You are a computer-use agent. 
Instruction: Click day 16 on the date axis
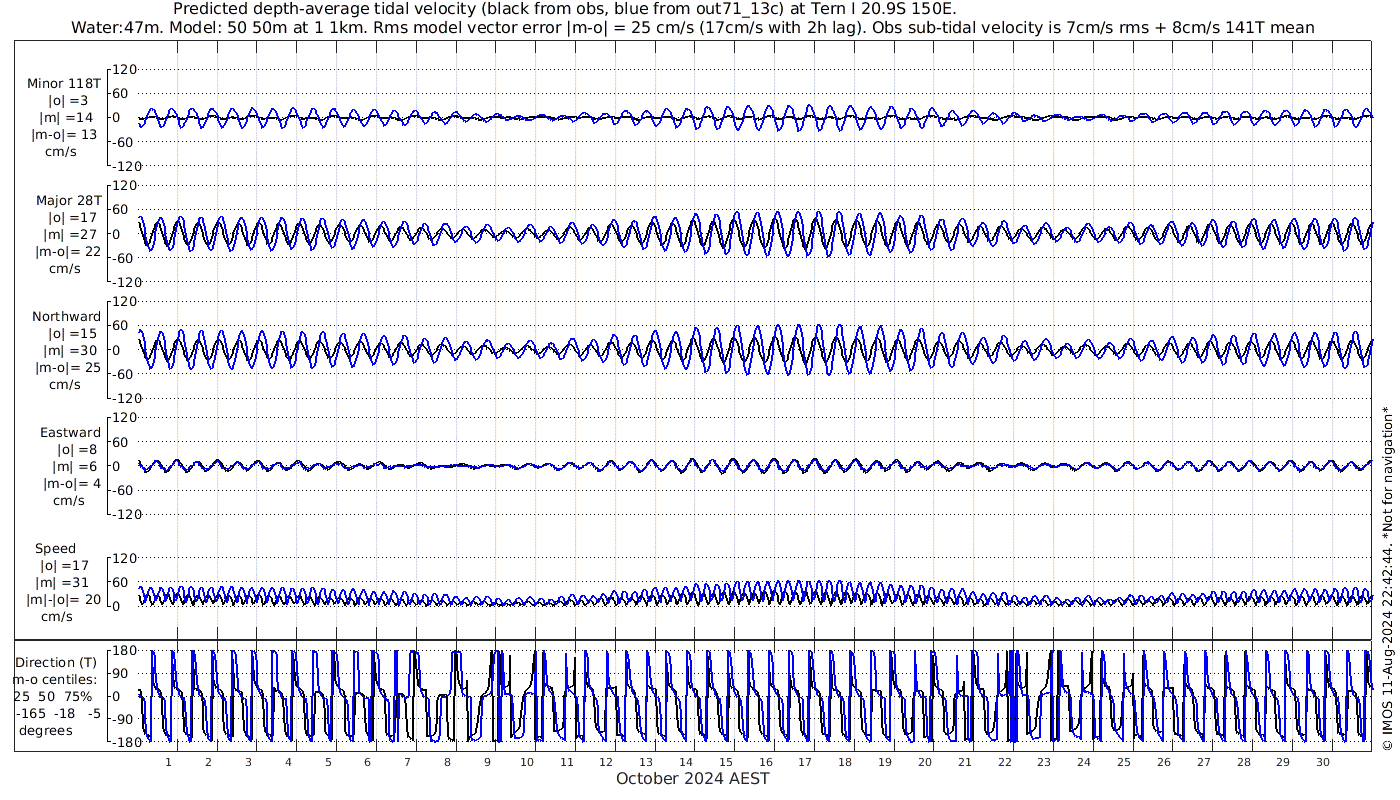765,762
